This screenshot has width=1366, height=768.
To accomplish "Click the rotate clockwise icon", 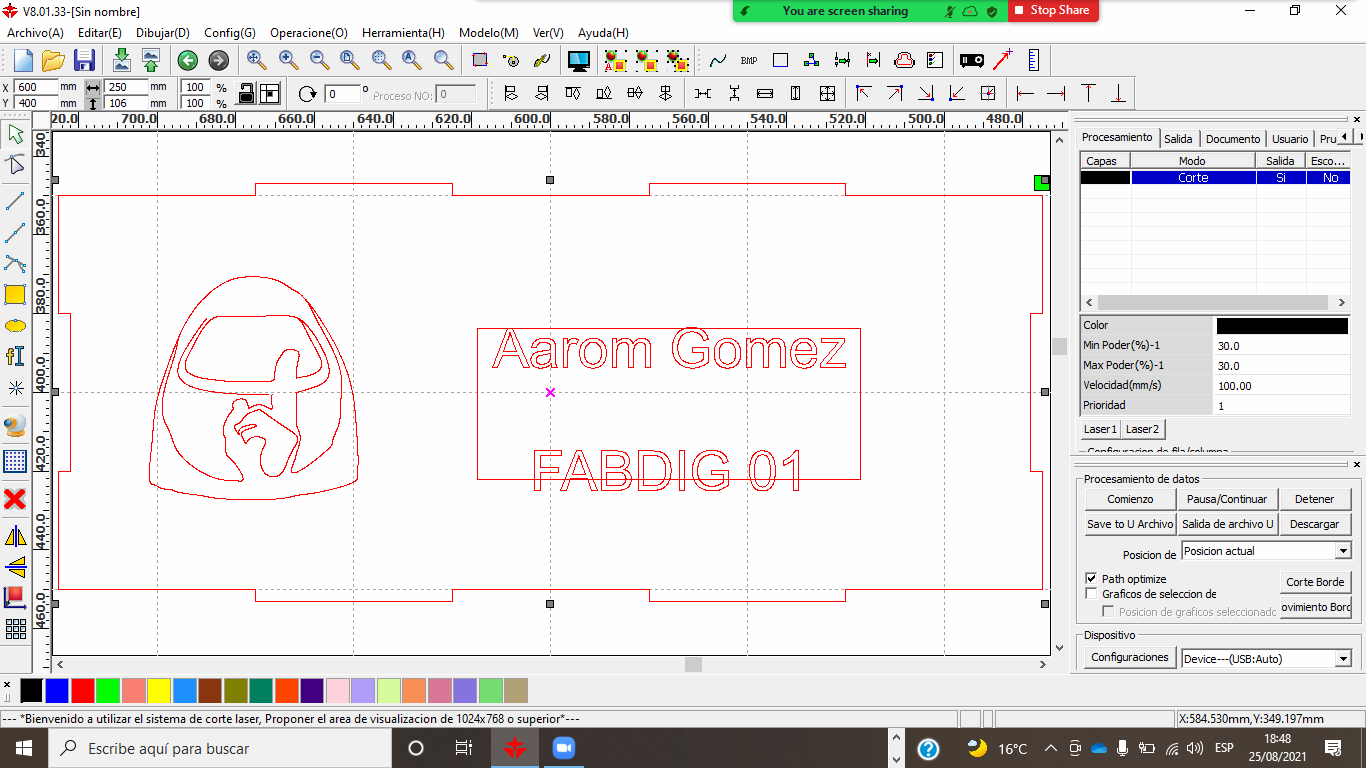I will click(x=308, y=94).
